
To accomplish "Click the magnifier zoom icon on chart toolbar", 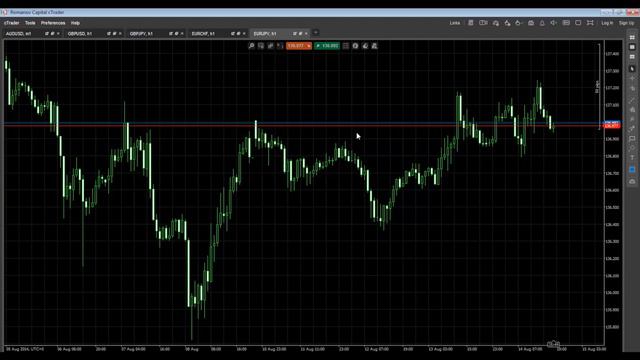I will click(x=251, y=46).
